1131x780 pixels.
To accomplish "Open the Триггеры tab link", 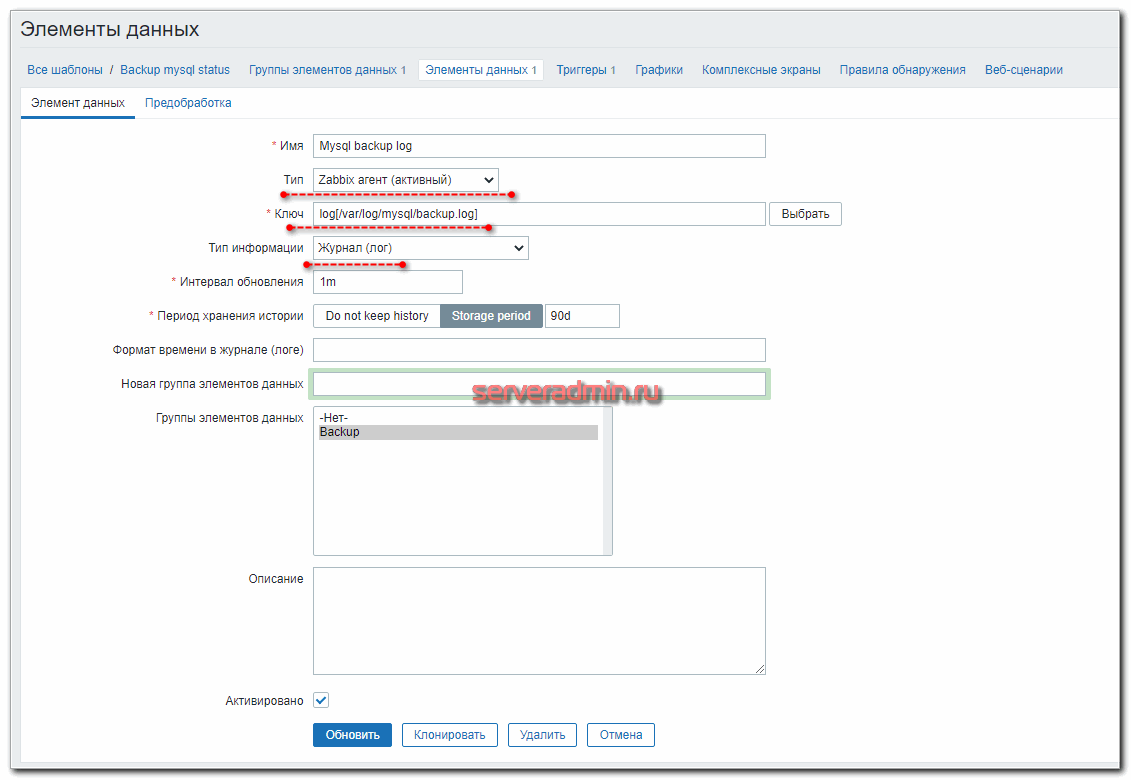I will (x=585, y=70).
